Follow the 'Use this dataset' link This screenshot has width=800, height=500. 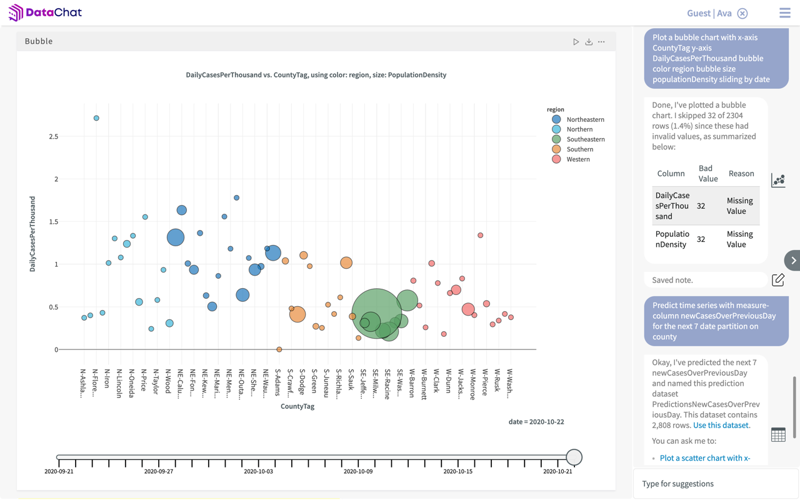coord(721,425)
